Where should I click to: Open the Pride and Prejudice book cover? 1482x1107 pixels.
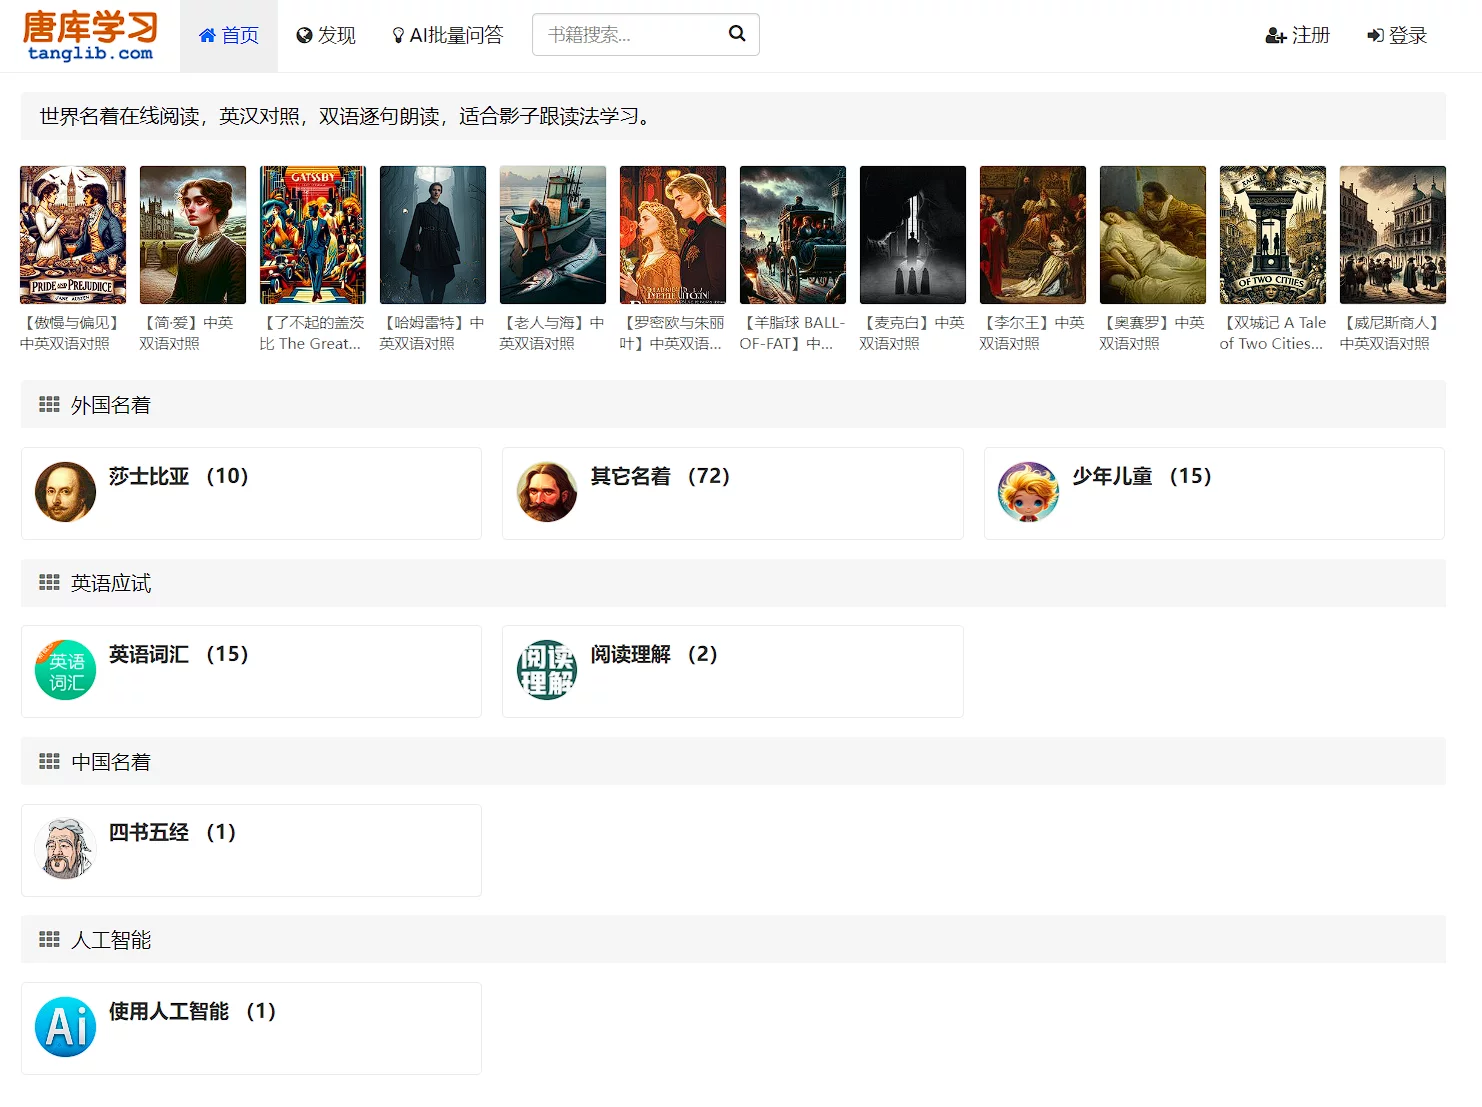click(73, 235)
